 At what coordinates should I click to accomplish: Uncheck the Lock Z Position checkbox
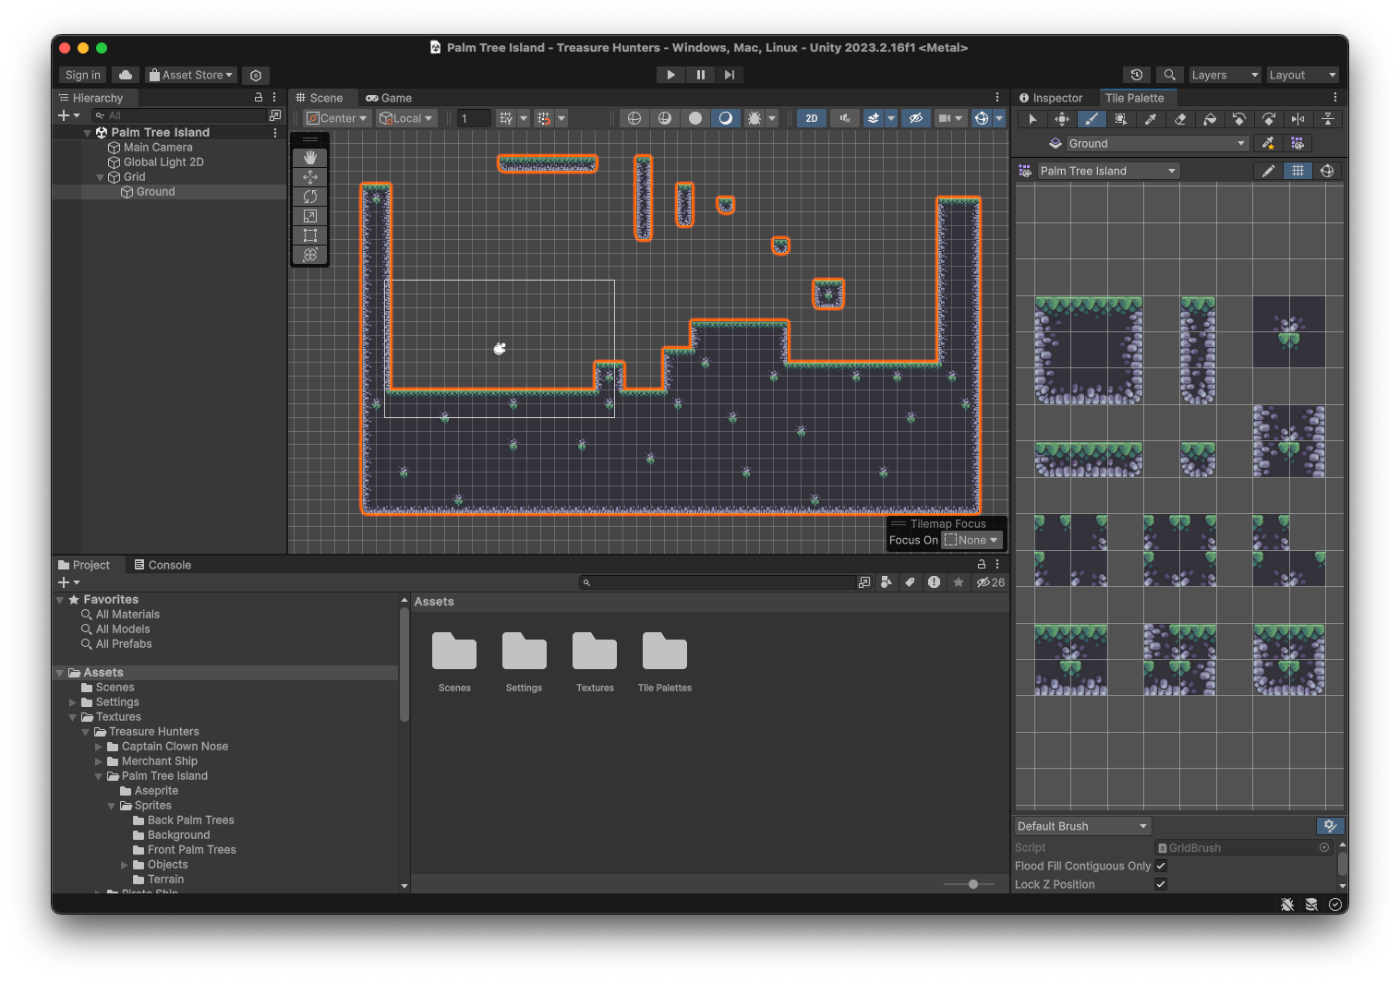pyautogui.click(x=1161, y=884)
